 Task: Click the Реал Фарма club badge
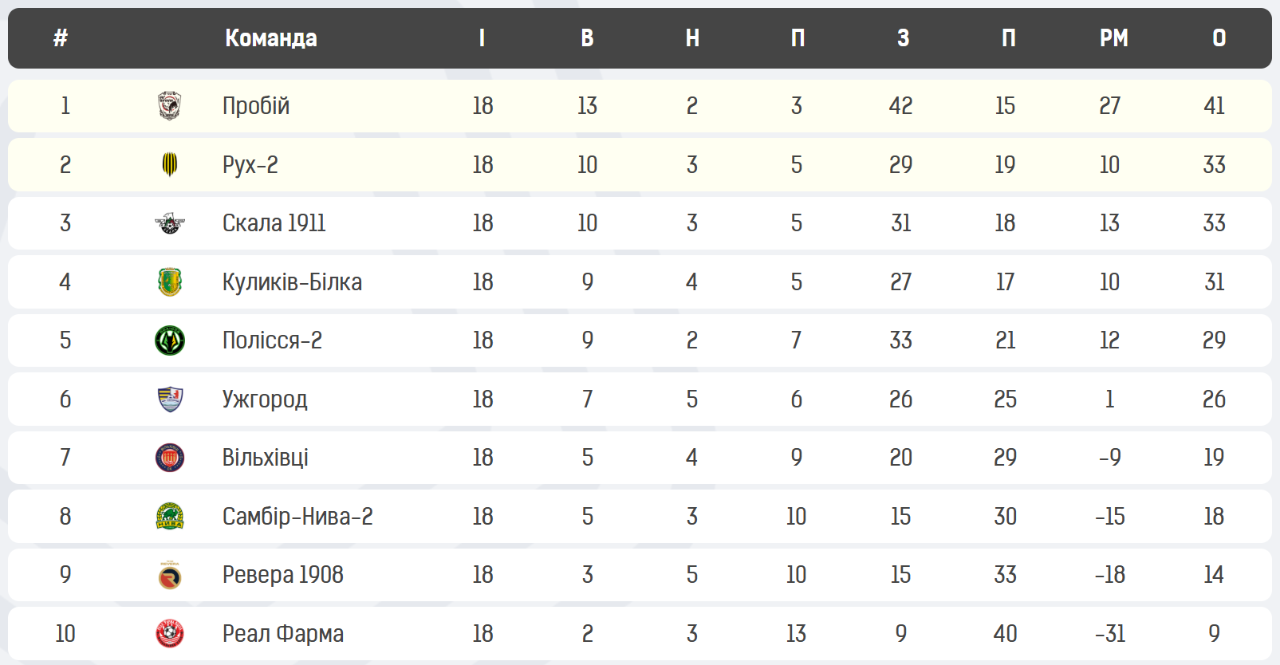pos(170,634)
